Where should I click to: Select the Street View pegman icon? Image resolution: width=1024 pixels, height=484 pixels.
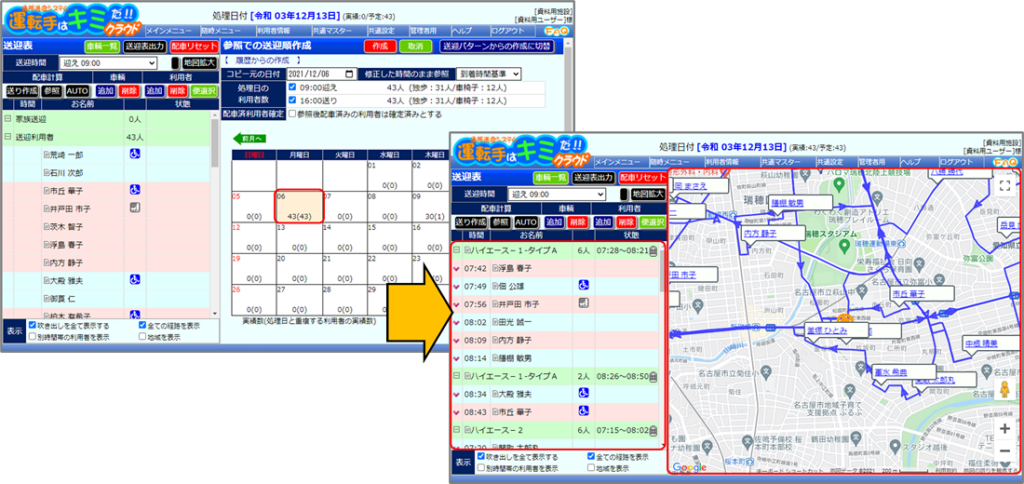pos(1004,391)
